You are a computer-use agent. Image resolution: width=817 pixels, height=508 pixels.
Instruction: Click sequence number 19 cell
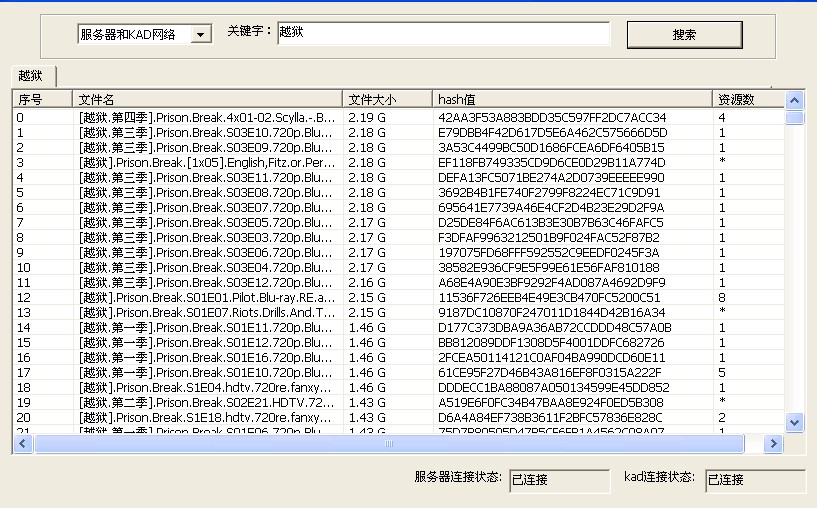pos(24,403)
